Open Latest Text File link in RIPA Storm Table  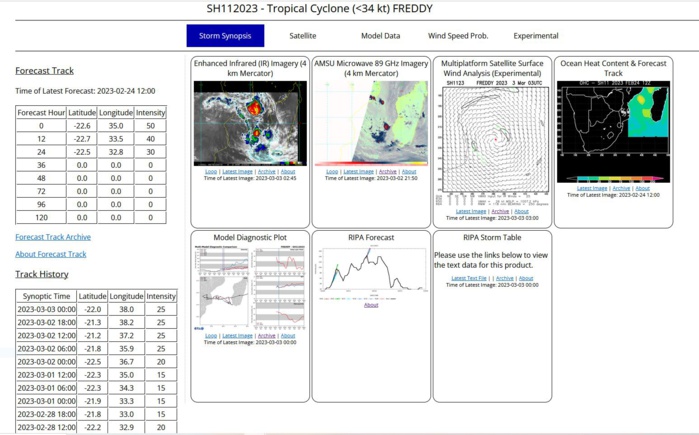coord(469,278)
